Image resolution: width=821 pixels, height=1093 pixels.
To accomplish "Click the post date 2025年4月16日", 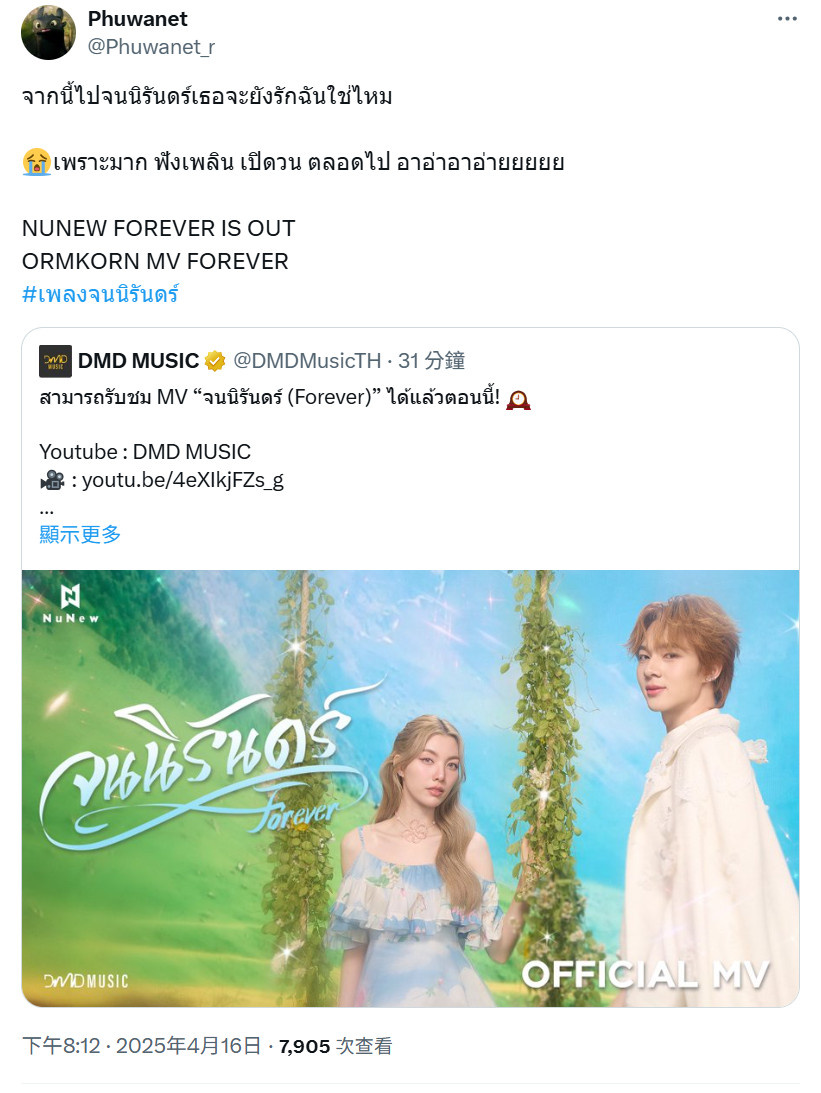I will [x=188, y=1046].
